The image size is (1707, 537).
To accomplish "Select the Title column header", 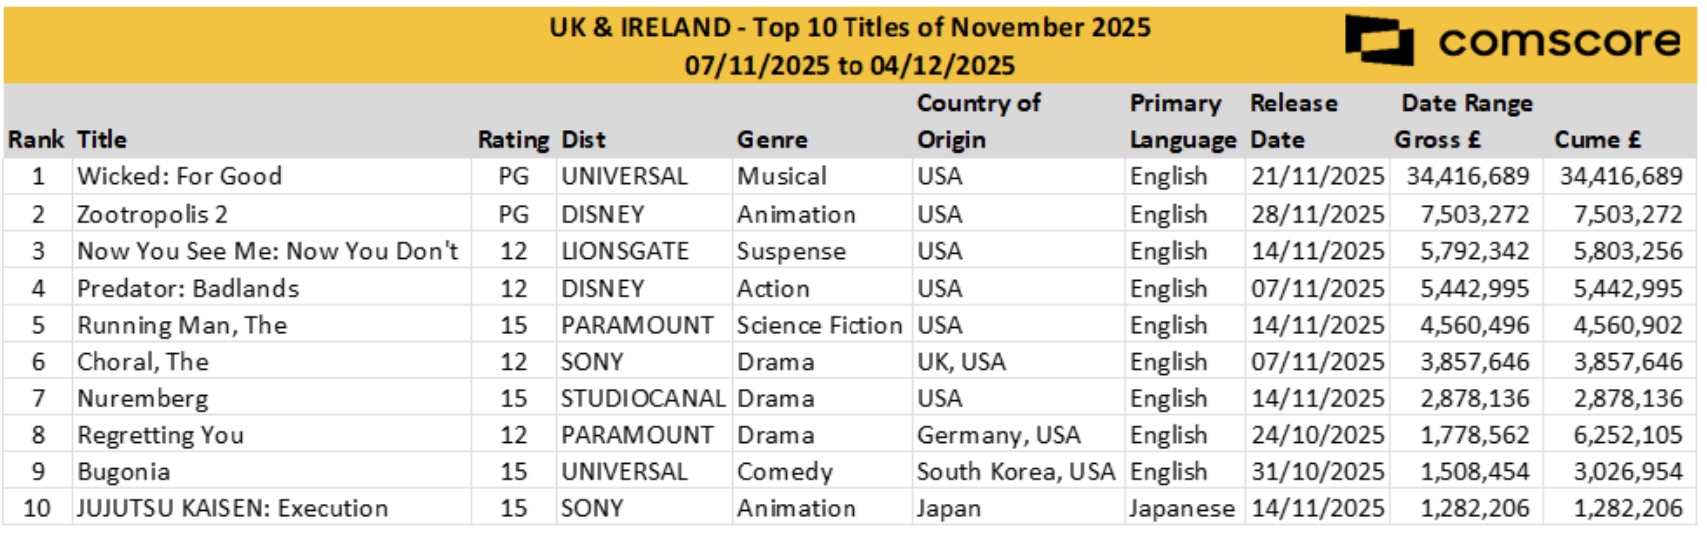I will coord(102,140).
